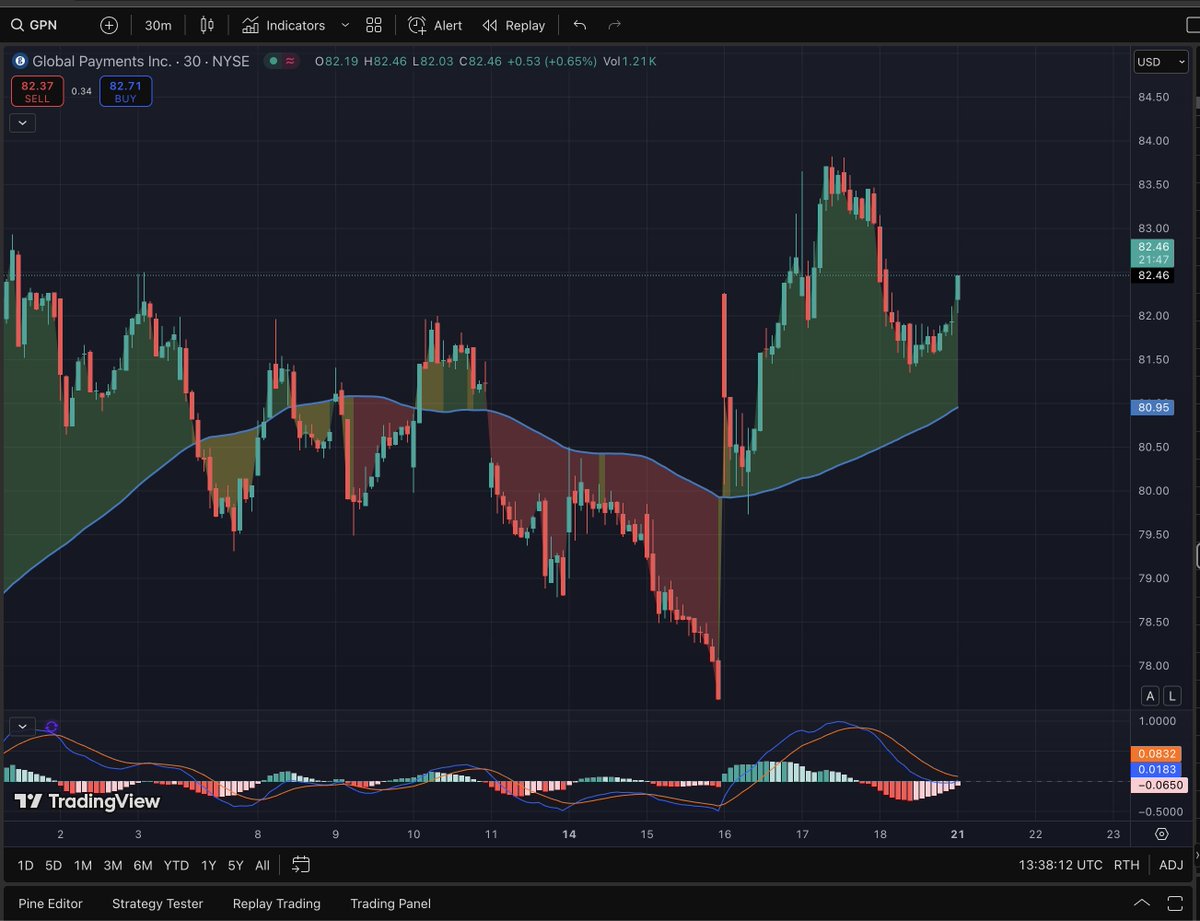Add symbol with the plus icon
1200x921 pixels.
[109, 25]
